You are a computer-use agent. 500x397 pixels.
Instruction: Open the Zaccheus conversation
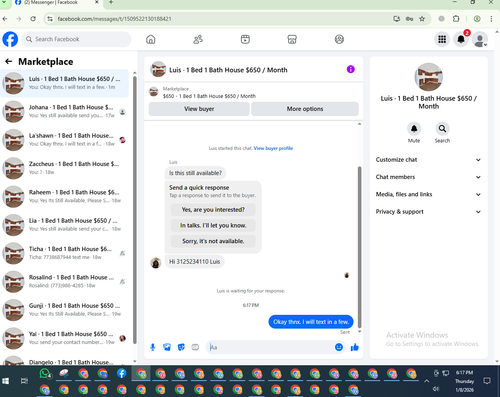(x=64, y=168)
